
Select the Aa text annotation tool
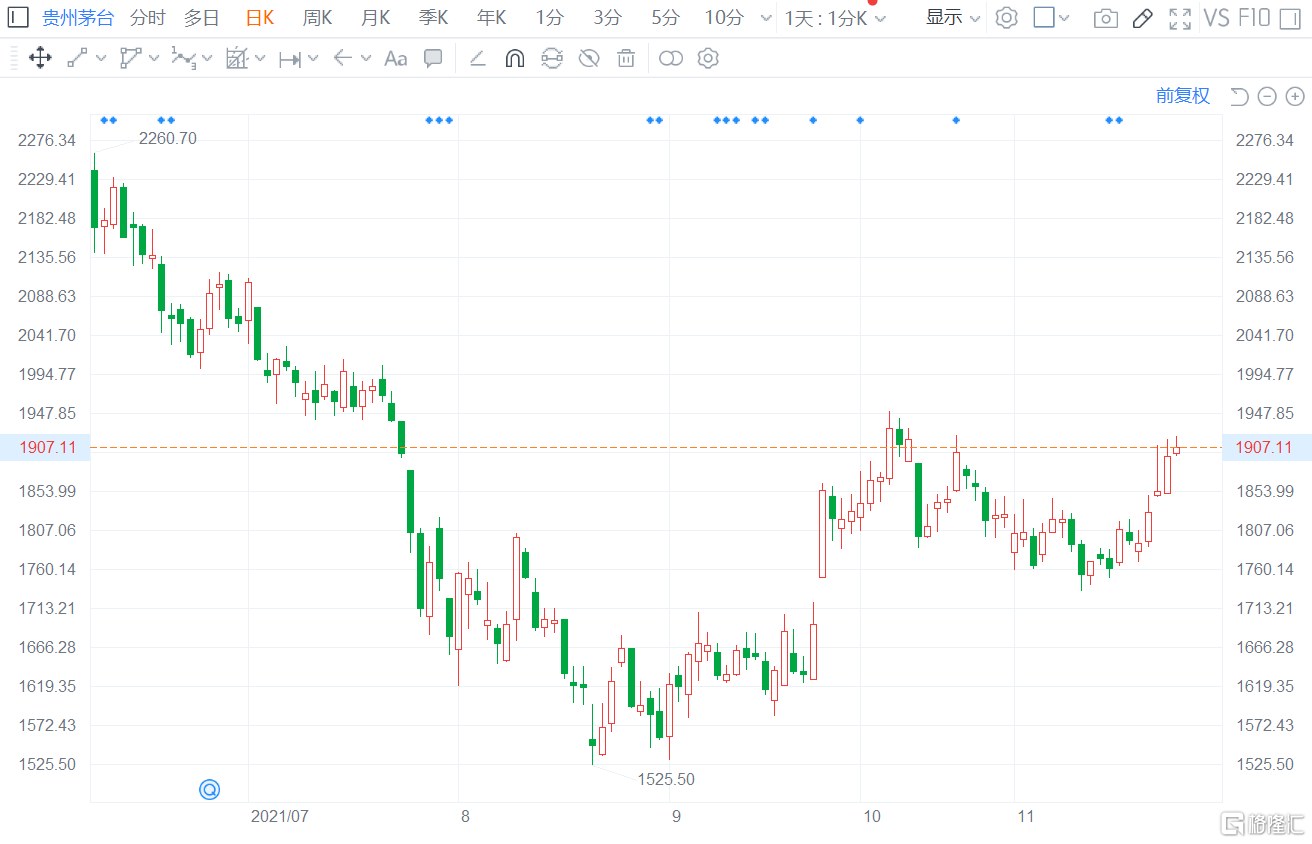395,58
